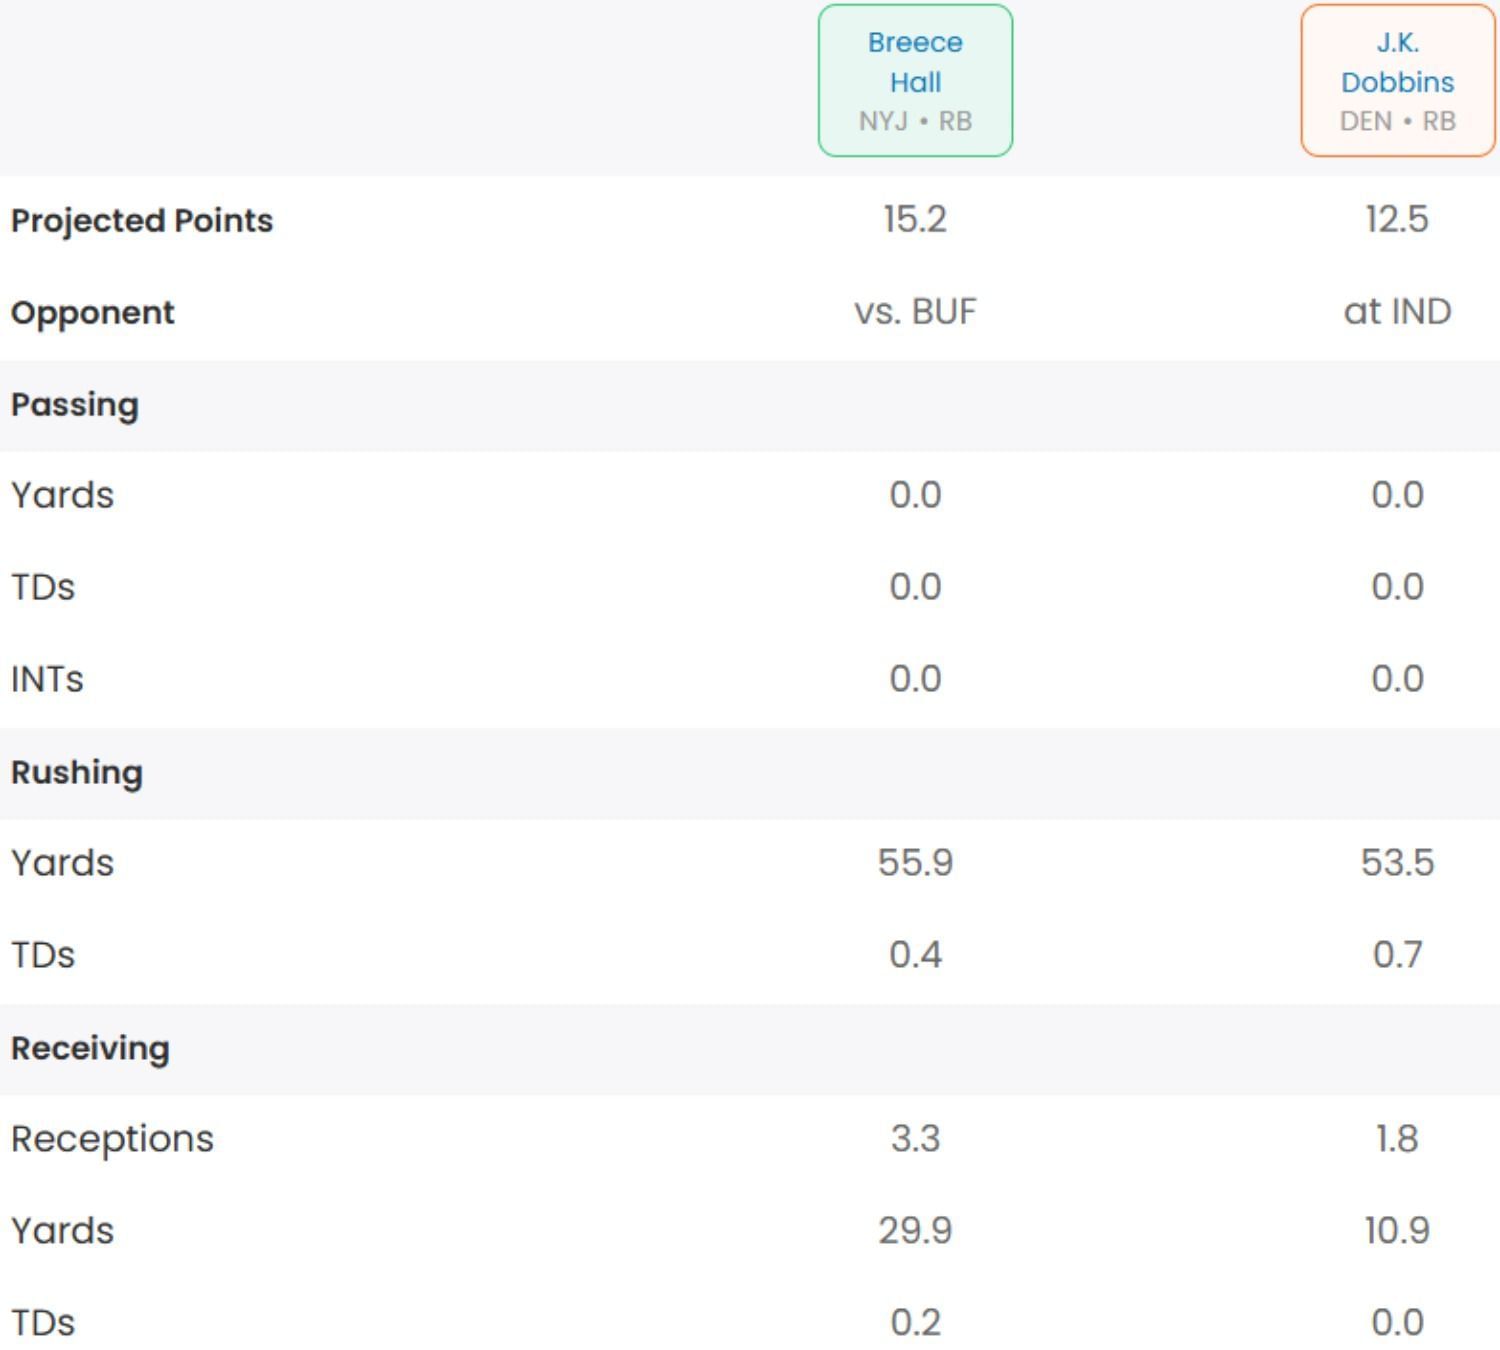Viewport: 1500px width, 1350px height.
Task: Click the Opponent row label
Action: pos(93,312)
